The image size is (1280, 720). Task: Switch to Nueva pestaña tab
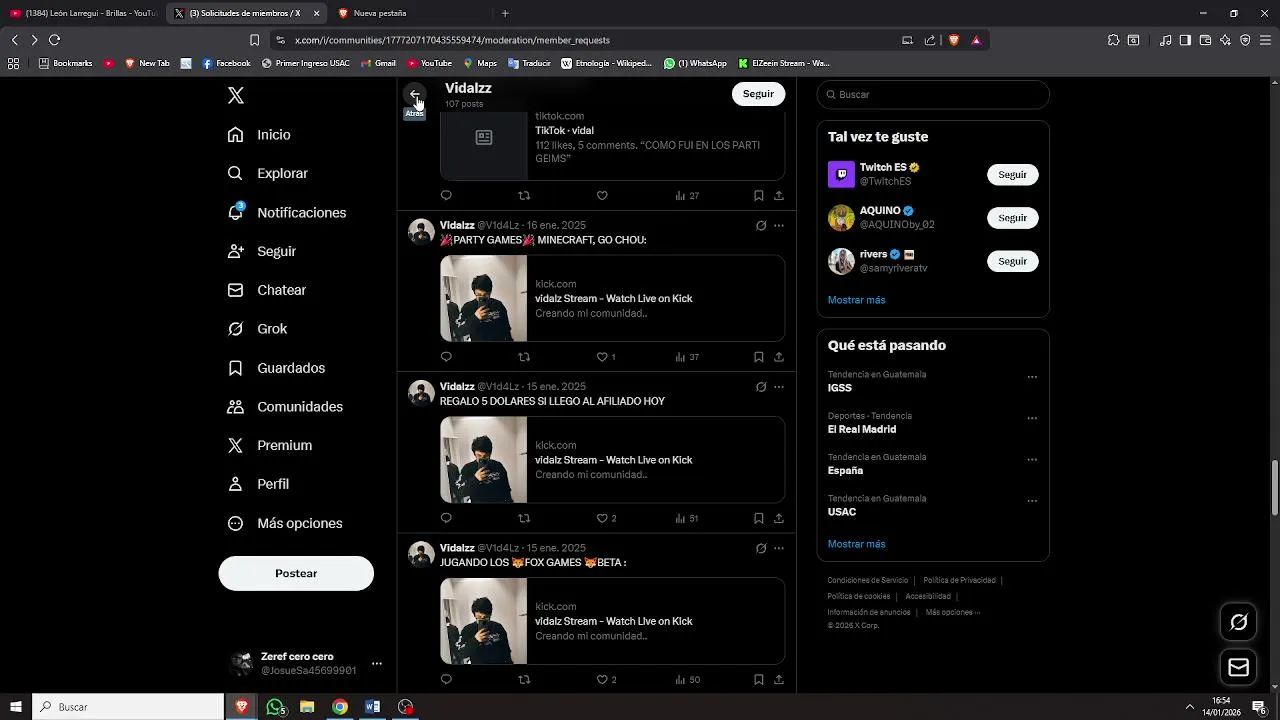pyautogui.click(x=410, y=13)
